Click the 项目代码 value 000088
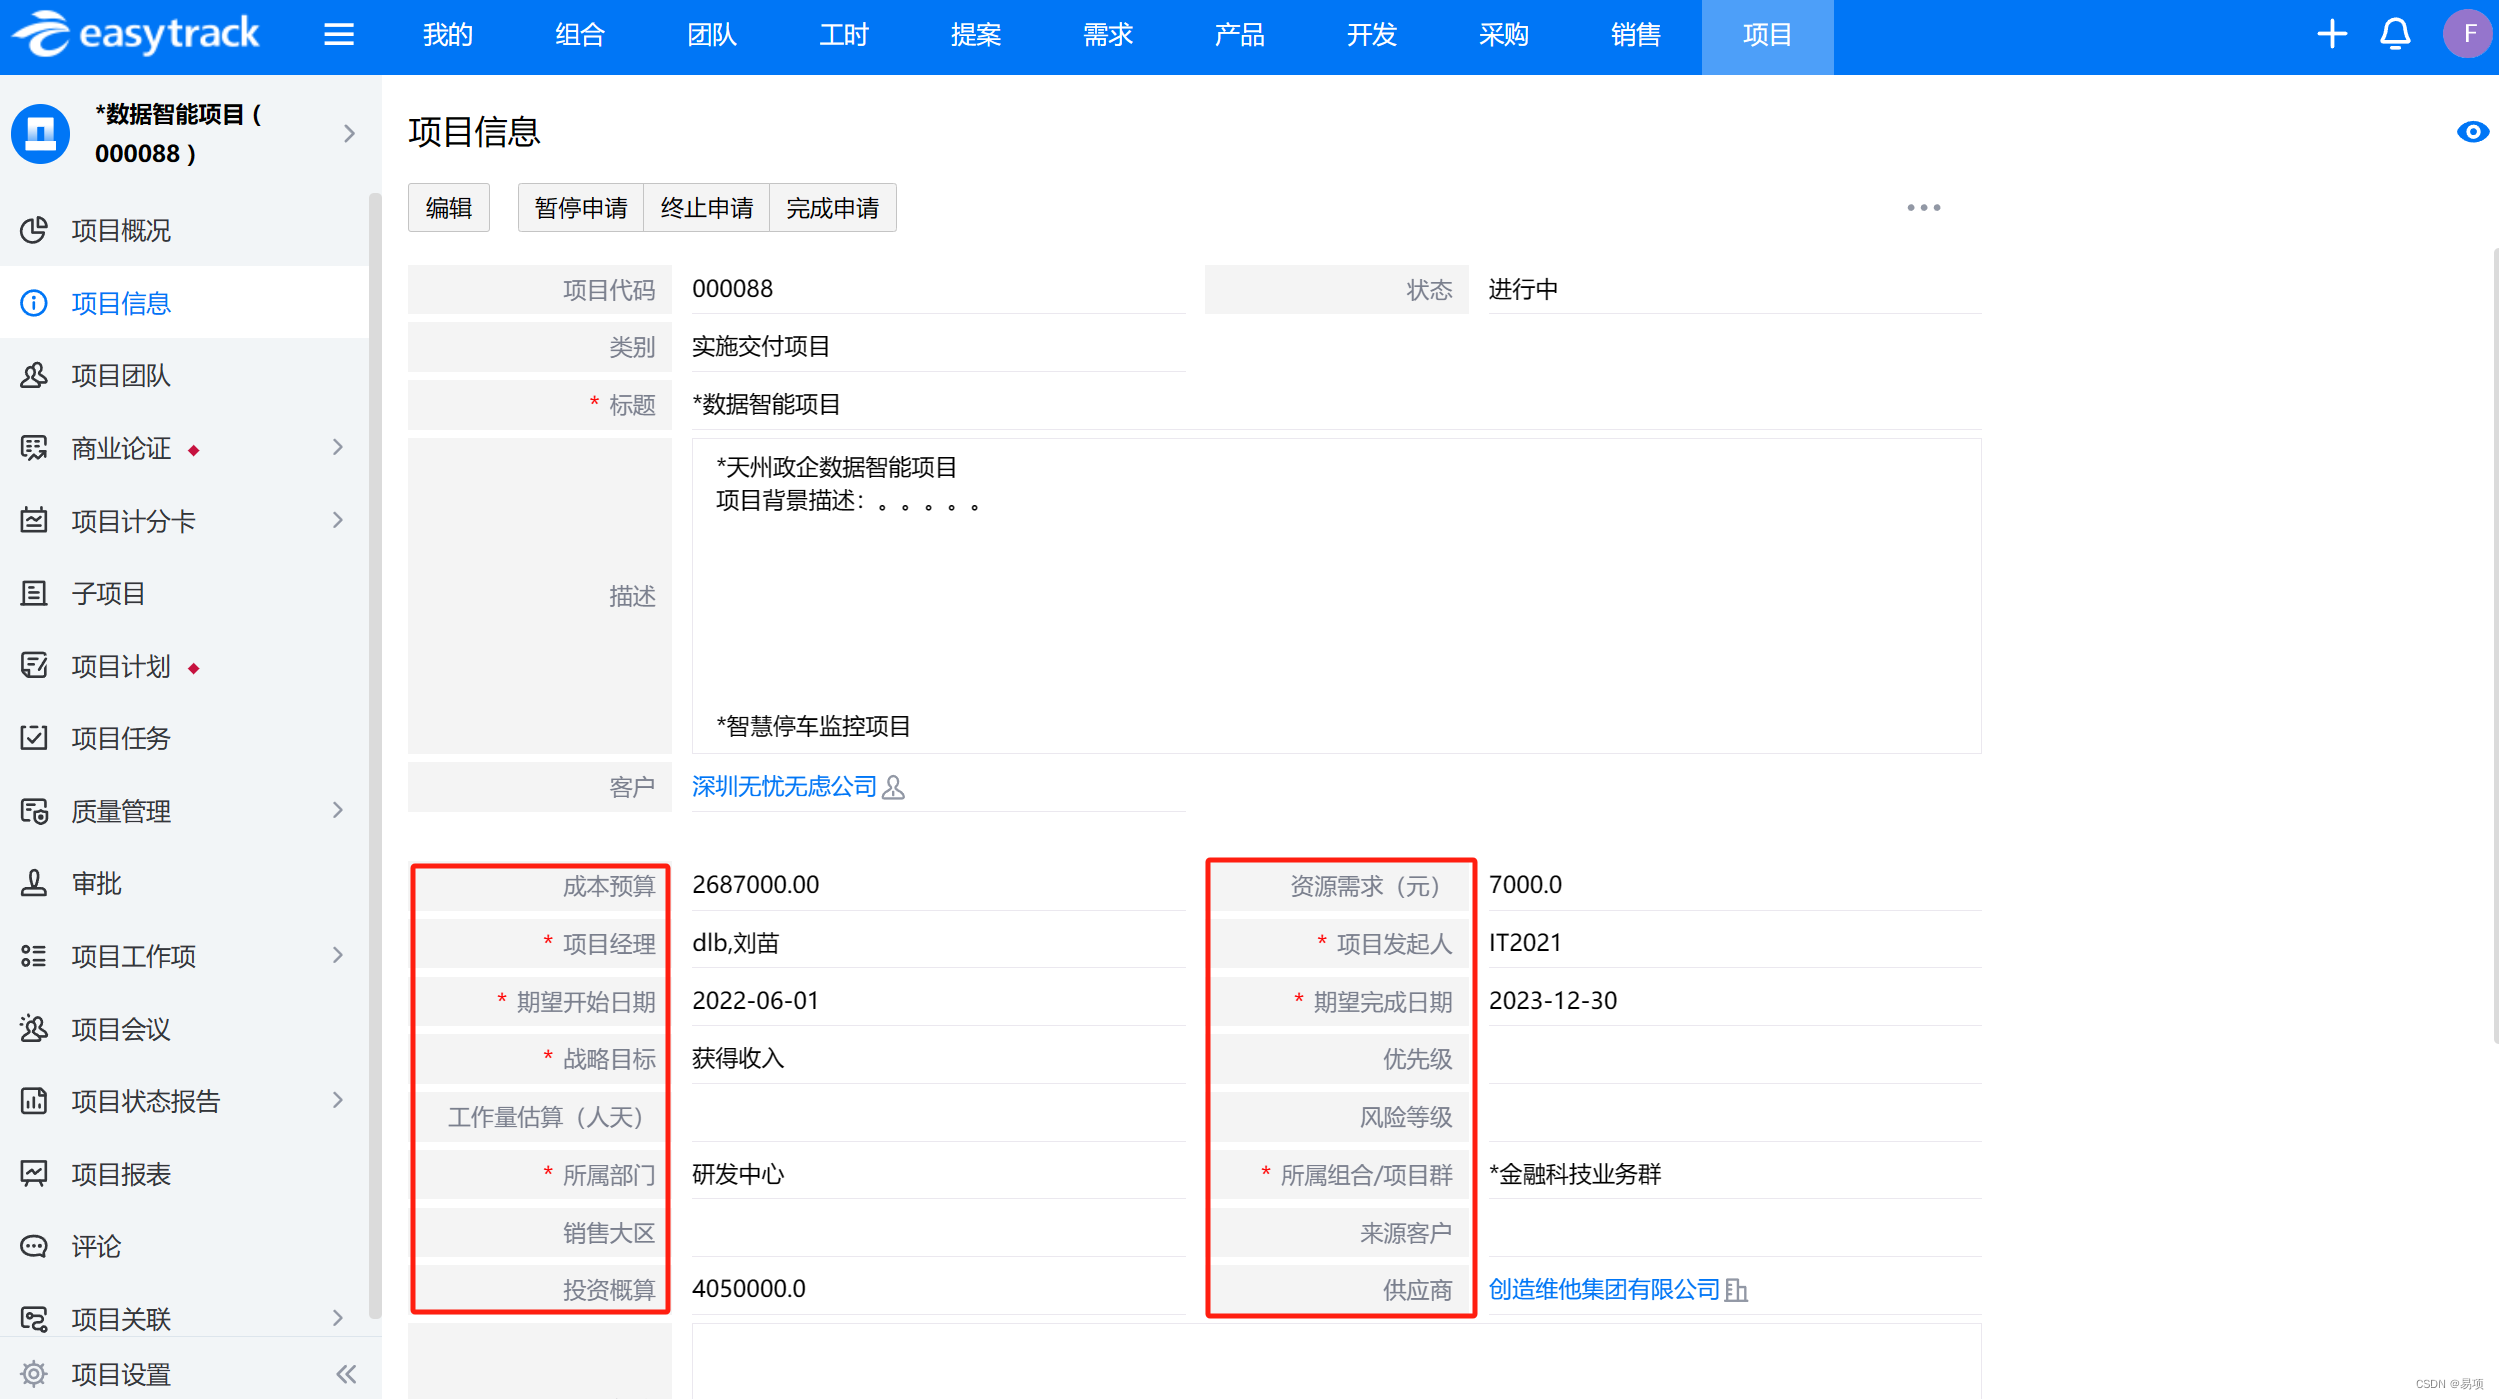This screenshot has width=2499, height=1399. click(733, 289)
